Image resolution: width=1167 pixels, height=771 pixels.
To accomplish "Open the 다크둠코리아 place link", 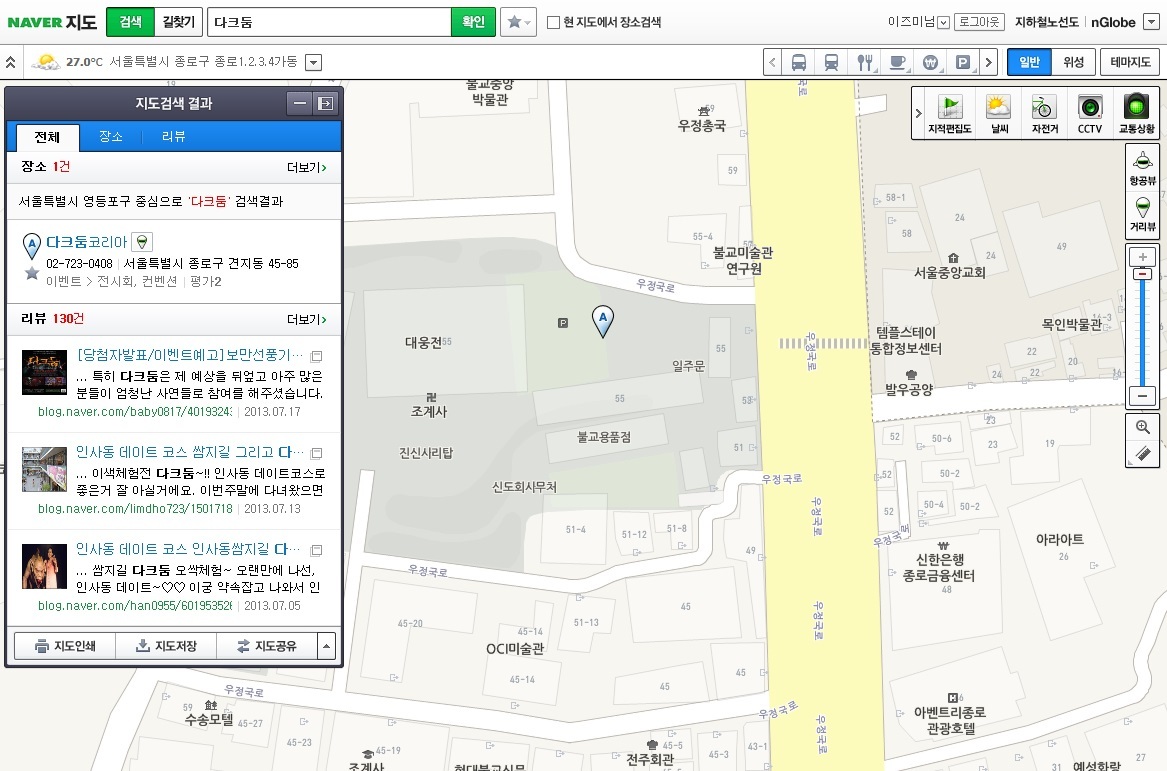I will (86, 242).
